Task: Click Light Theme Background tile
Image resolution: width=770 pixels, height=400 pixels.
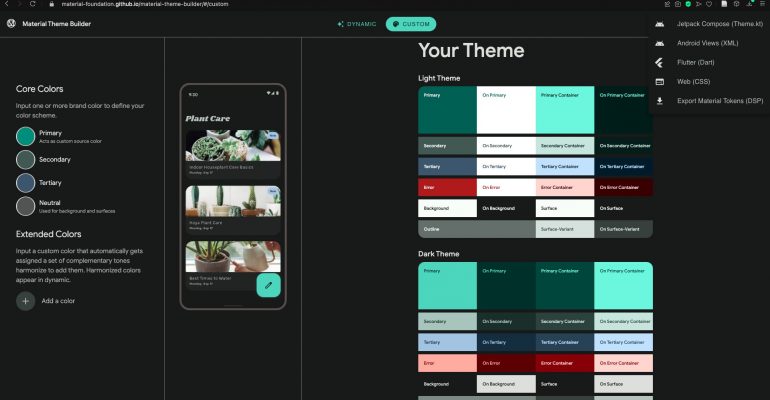Action: 447,208
